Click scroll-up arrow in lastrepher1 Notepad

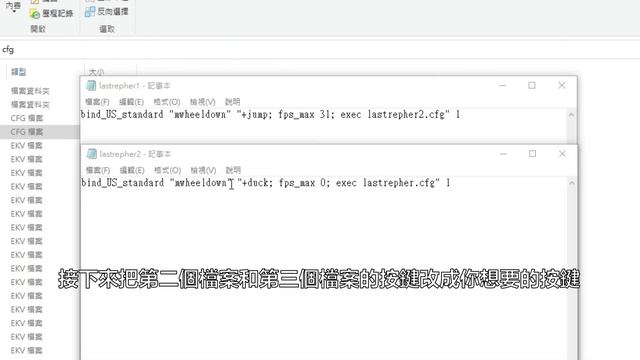tap(571, 116)
